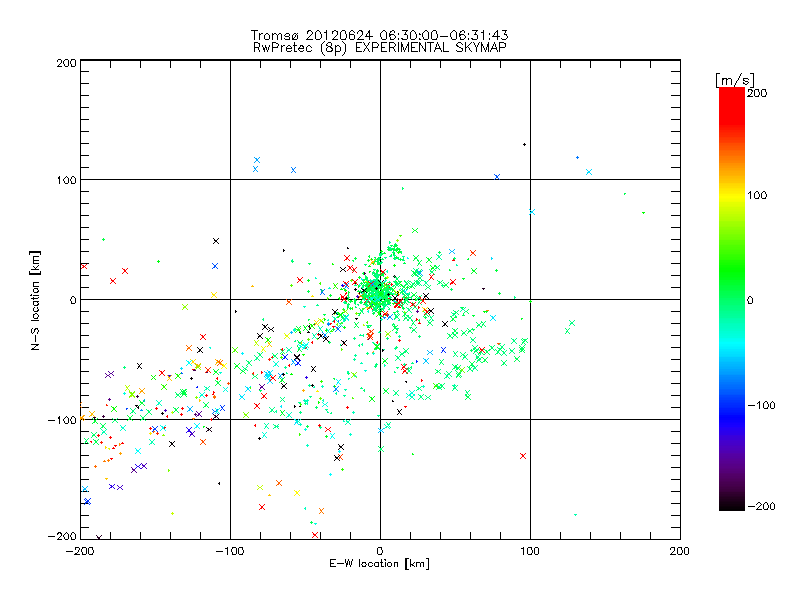The height and width of the screenshot is (600, 800).
Task: Click the y-axis tick label '-200'
Action: tap(62, 536)
